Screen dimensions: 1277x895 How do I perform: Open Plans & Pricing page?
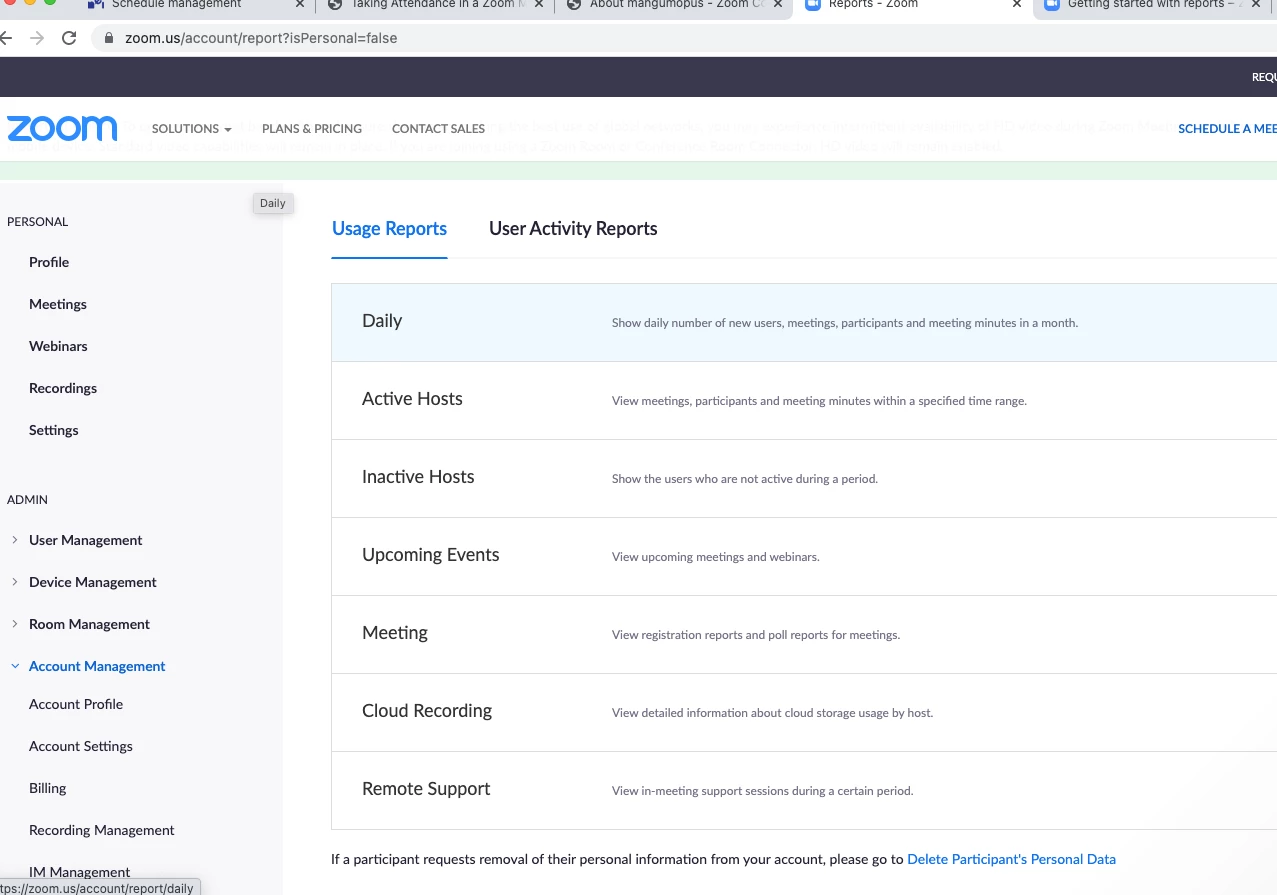(x=312, y=128)
